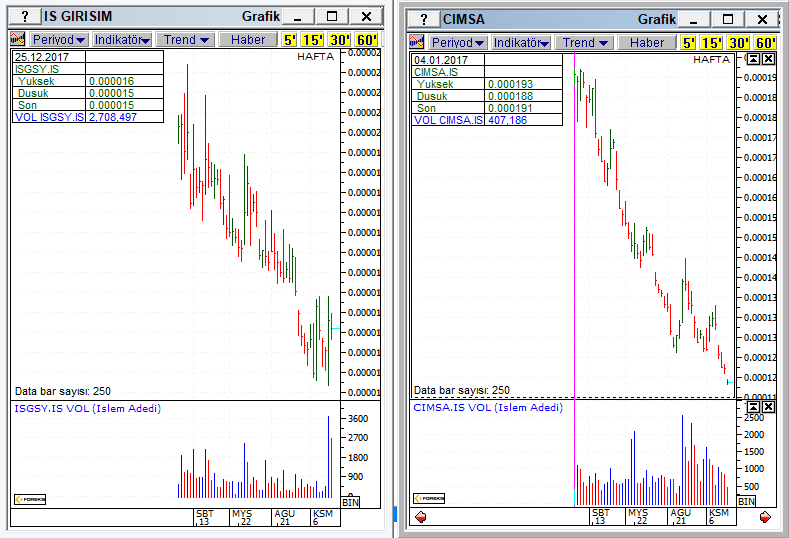Click MYS 22 marker on IS GIRISIM timeline
The image size is (789, 538).
pyautogui.click(x=242, y=517)
